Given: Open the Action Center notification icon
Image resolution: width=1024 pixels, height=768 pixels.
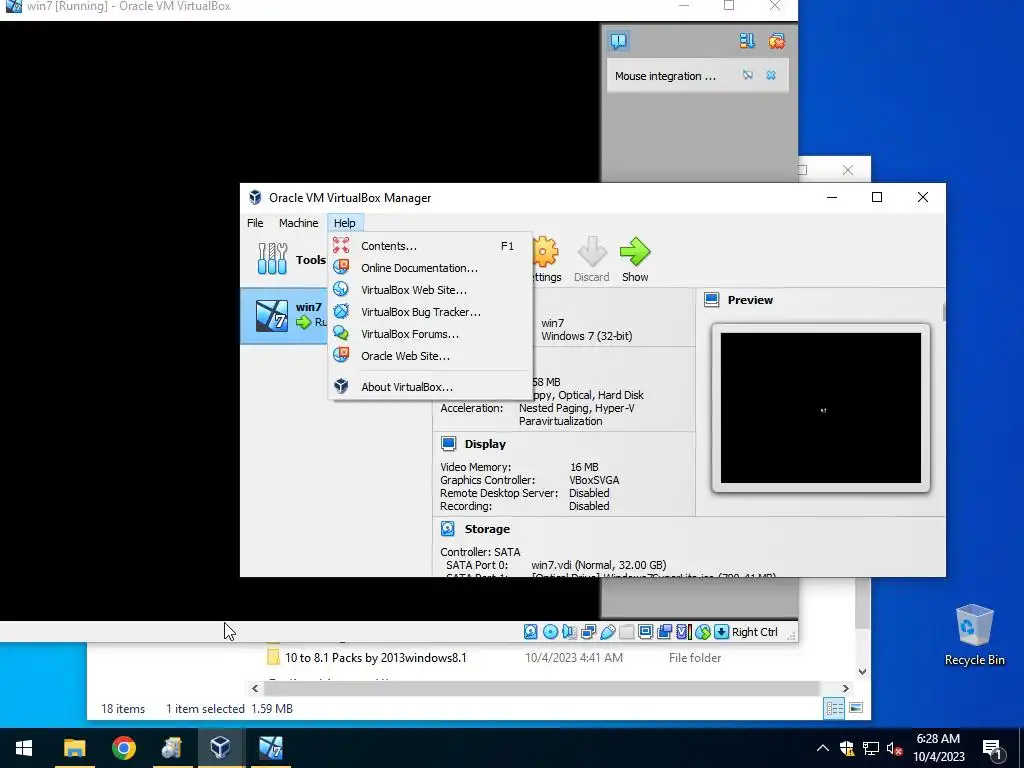Looking at the screenshot, I should click(993, 749).
